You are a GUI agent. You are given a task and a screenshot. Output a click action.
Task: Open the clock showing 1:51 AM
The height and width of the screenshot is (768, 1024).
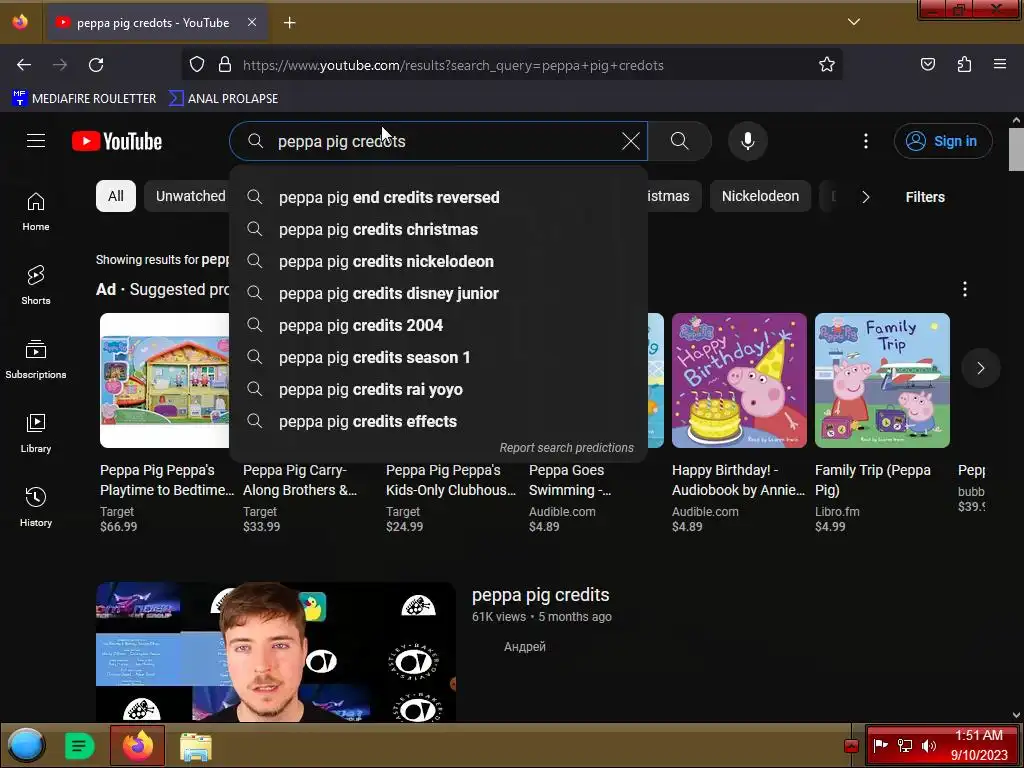tap(978, 745)
